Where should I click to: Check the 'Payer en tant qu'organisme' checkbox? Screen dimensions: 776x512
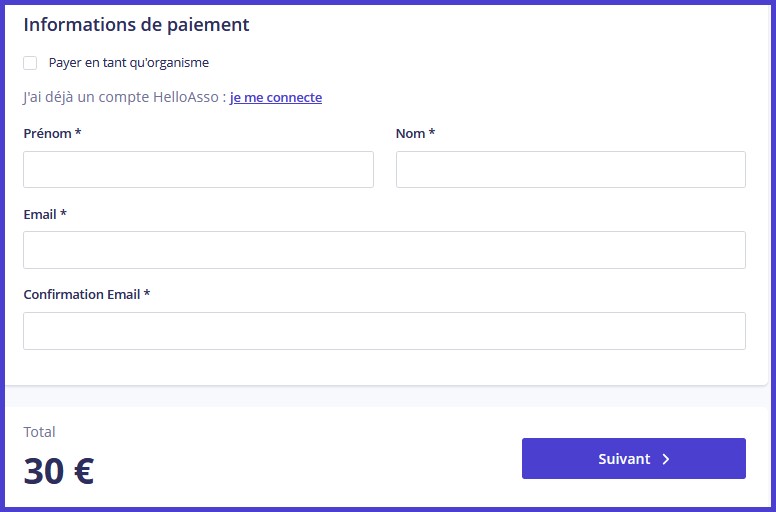(30, 63)
